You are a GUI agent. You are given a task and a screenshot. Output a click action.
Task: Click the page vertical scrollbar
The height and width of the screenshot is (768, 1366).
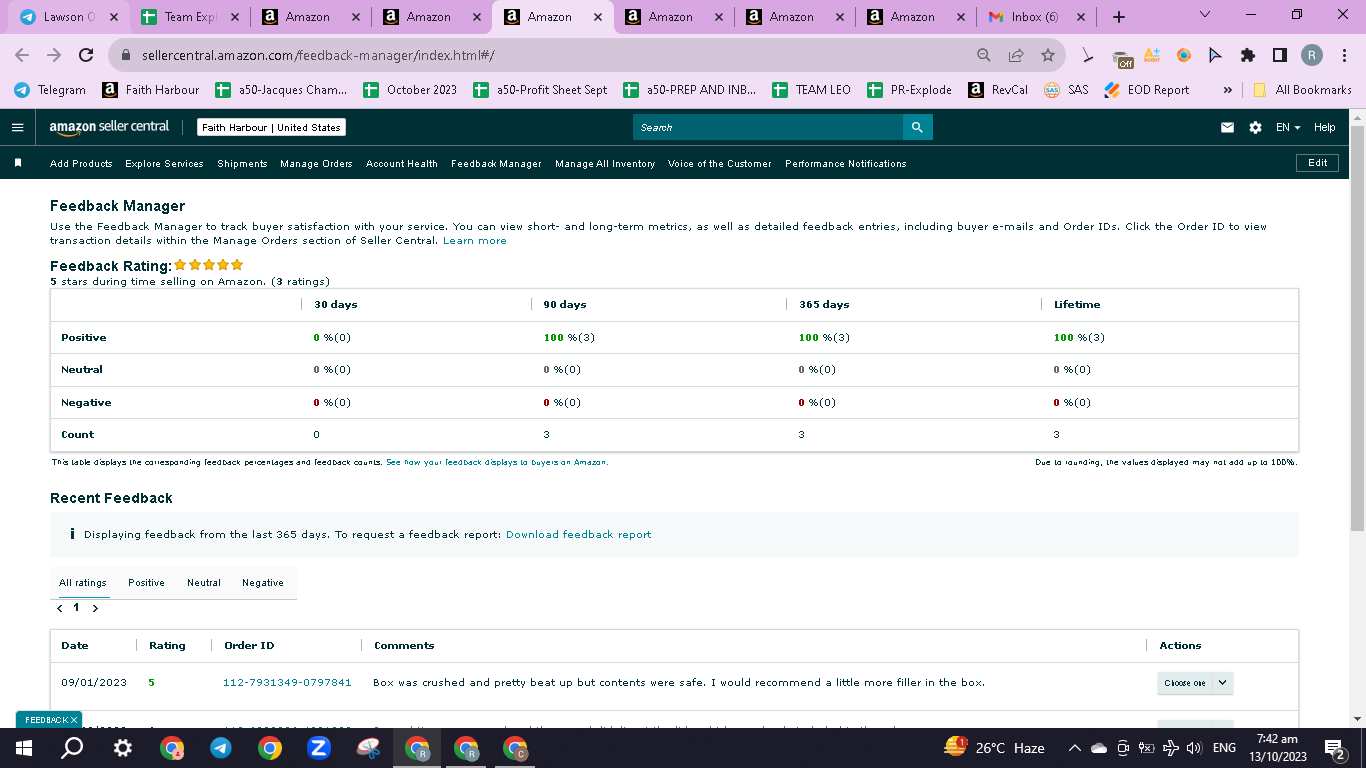[x=1357, y=330]
